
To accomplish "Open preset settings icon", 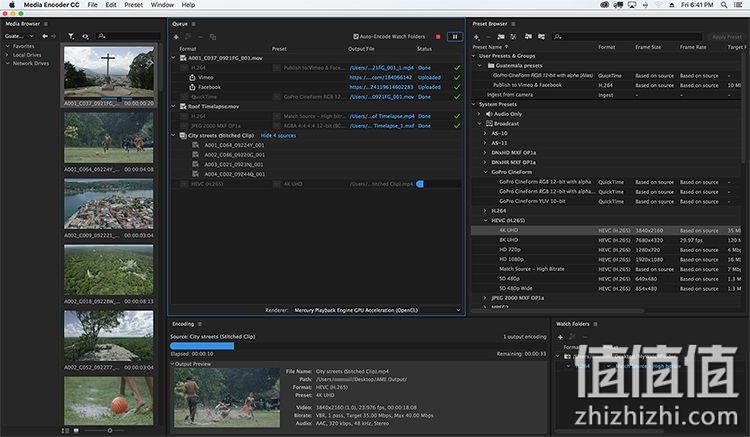I will [513, 37].
